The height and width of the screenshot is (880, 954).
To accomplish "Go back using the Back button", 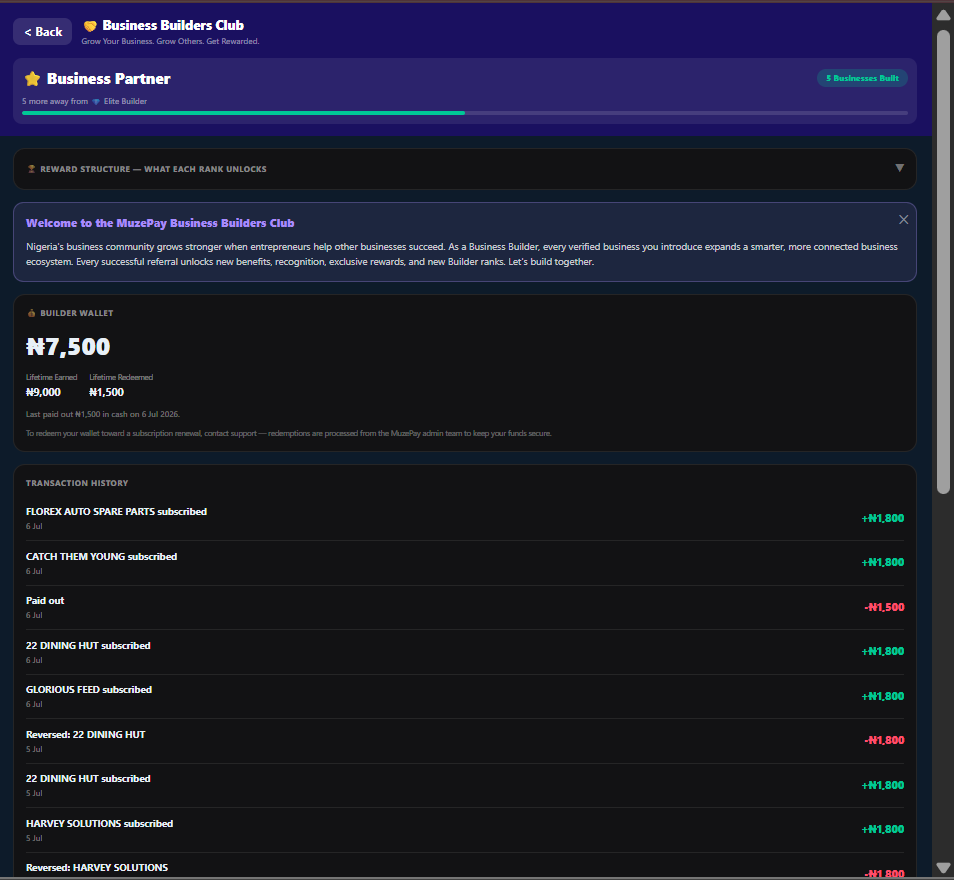I will [x=43, y=32].
